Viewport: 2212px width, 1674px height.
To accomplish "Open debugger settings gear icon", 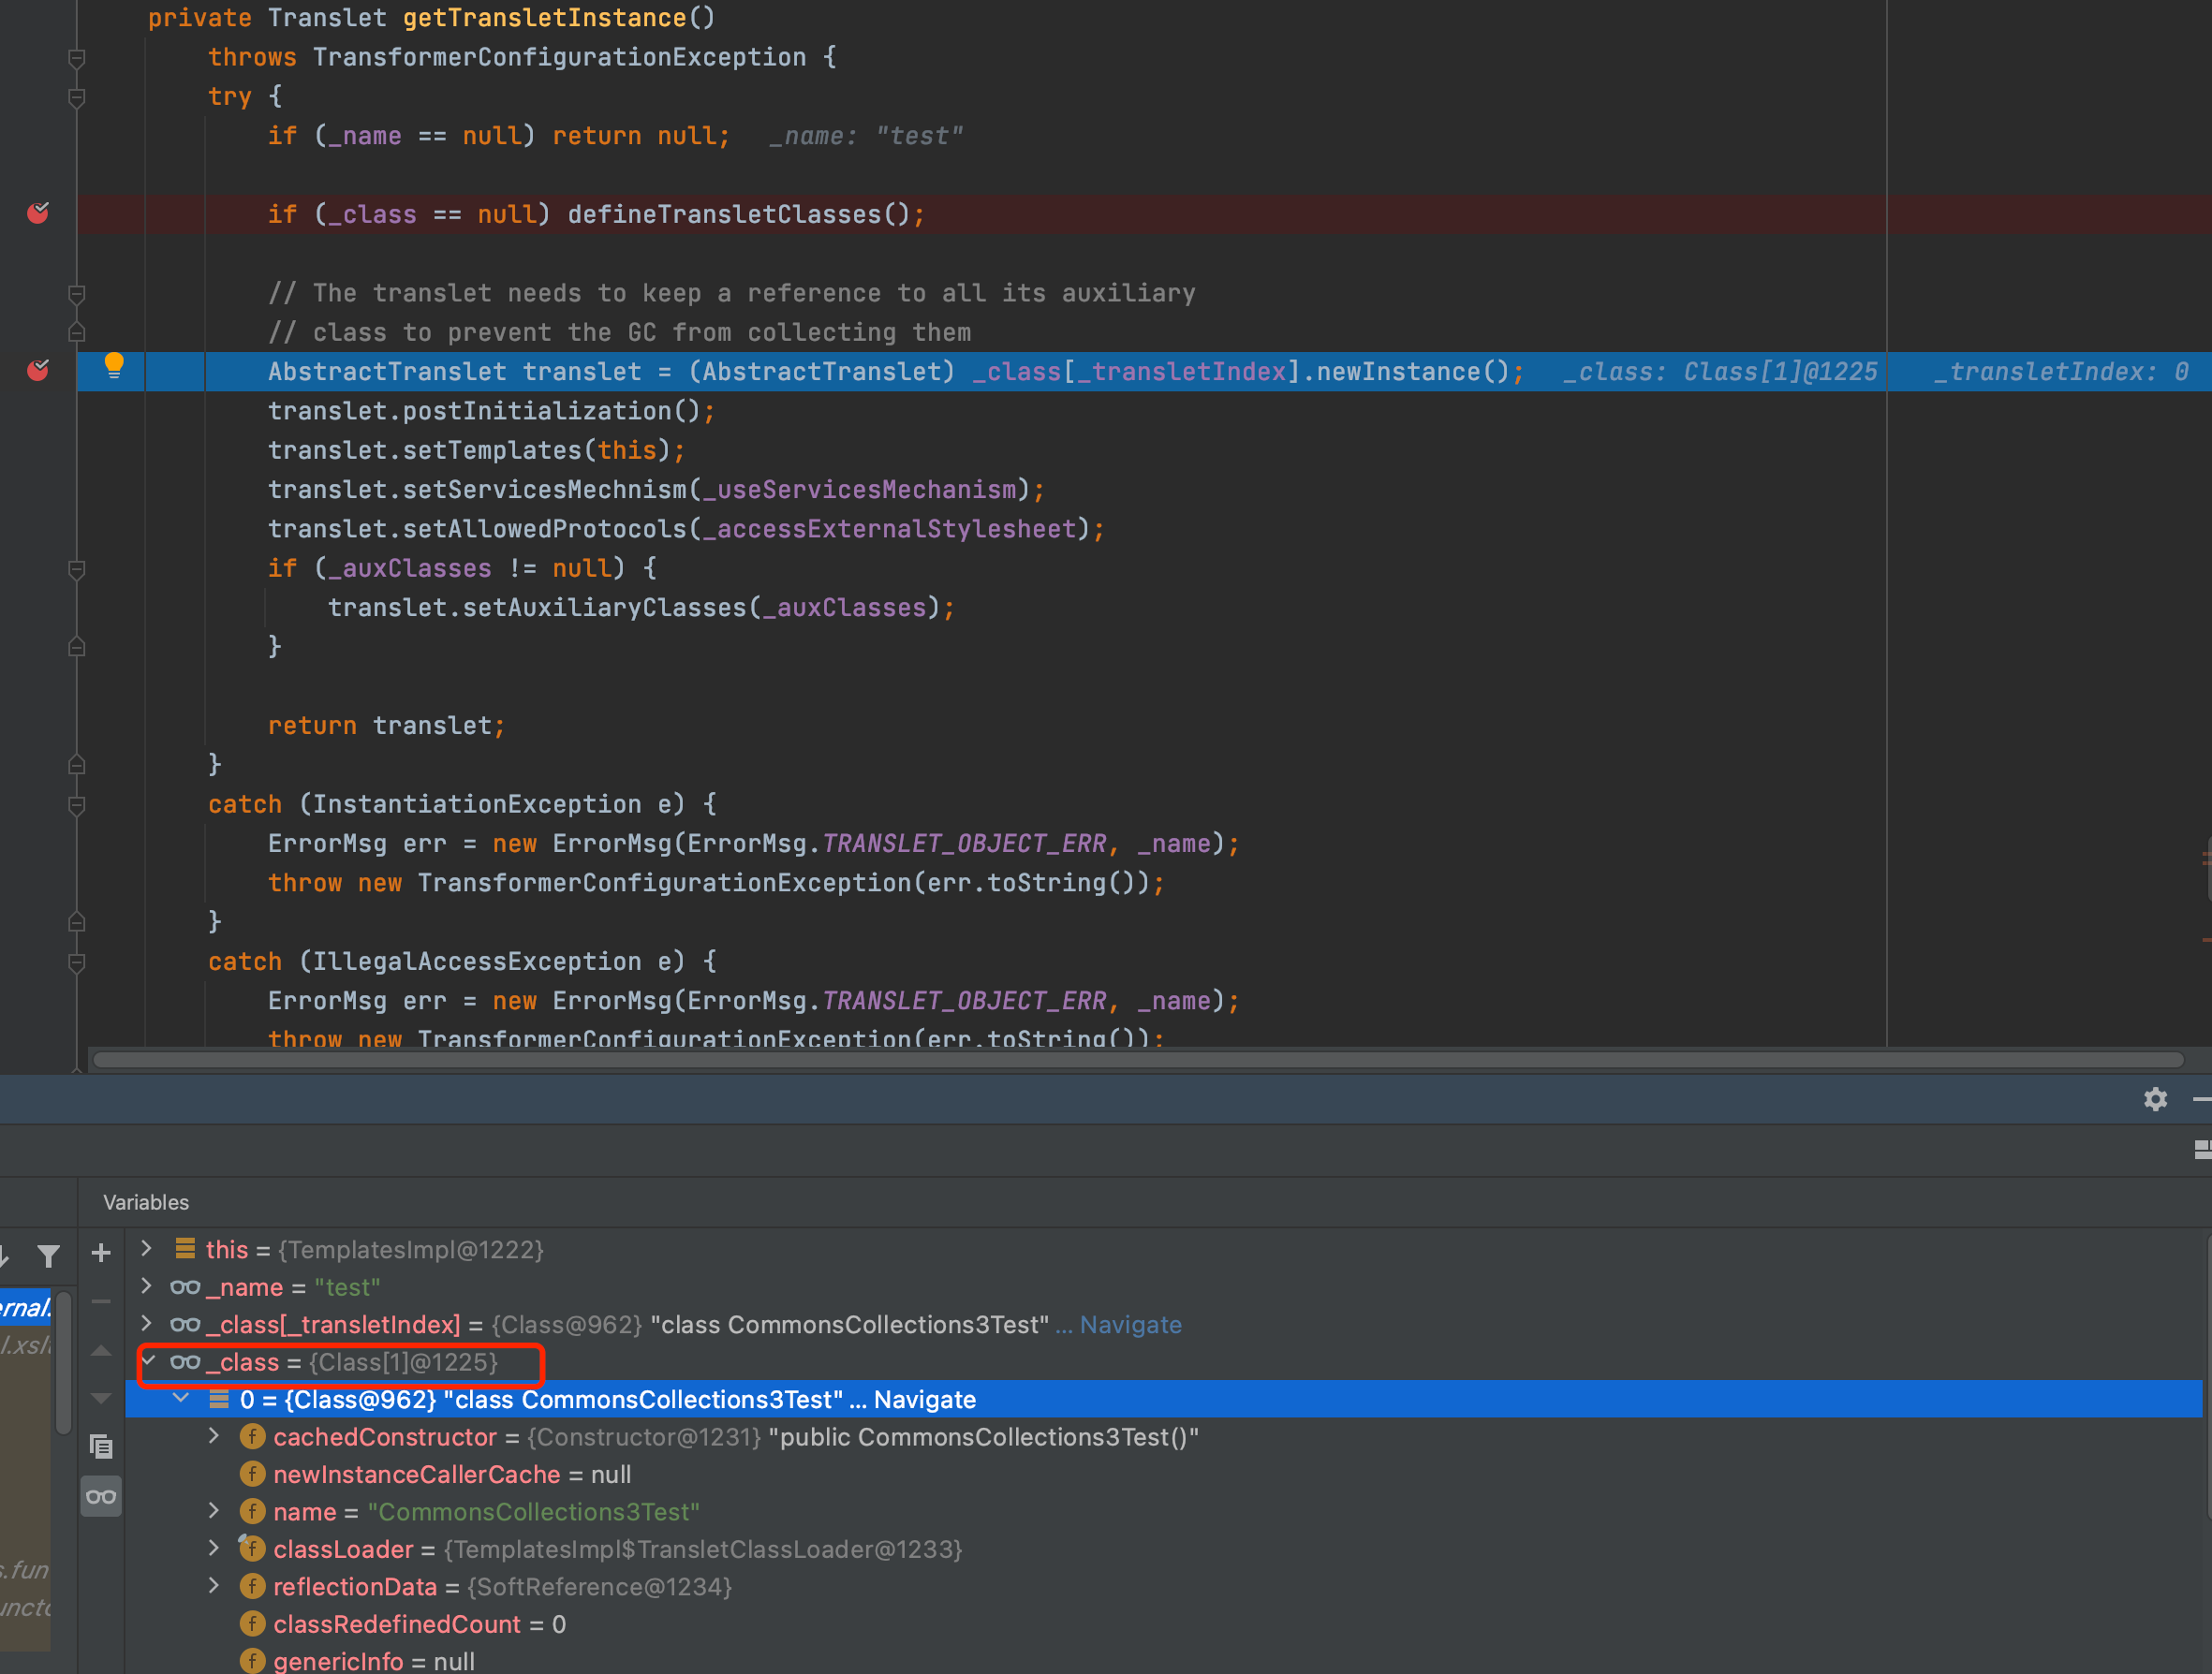I will [2155, 1099].
